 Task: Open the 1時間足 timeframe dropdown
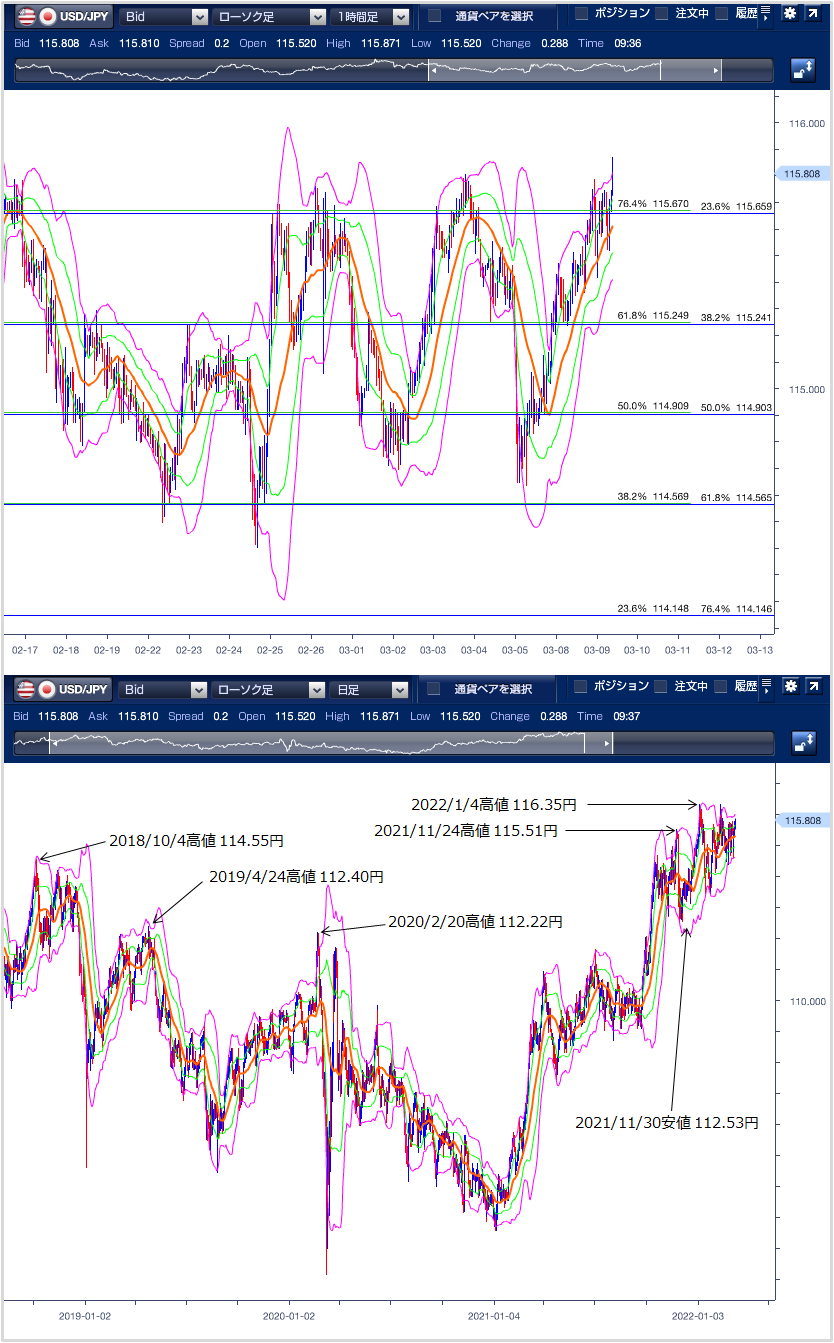[x=371, y=16]
